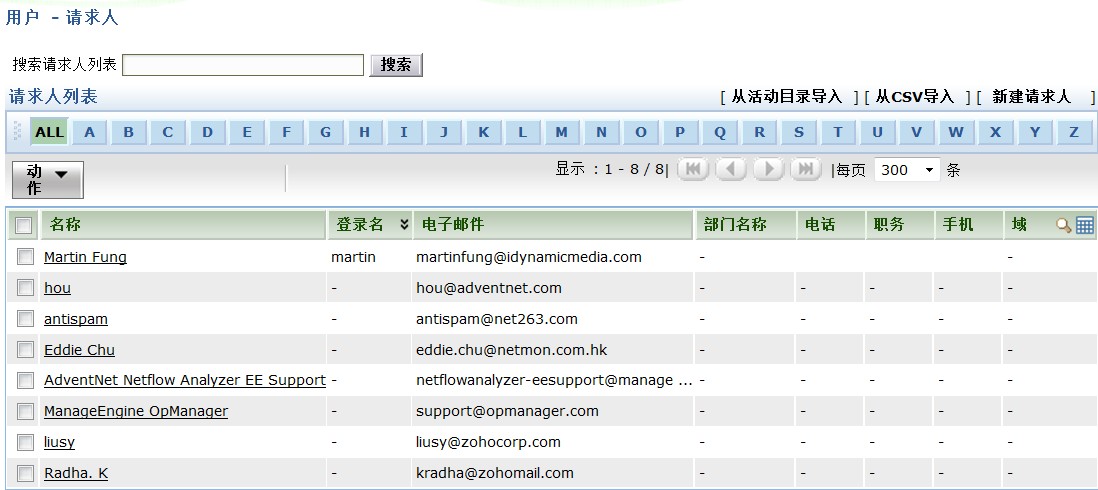Open the liusy requester link

click(60, 442)
